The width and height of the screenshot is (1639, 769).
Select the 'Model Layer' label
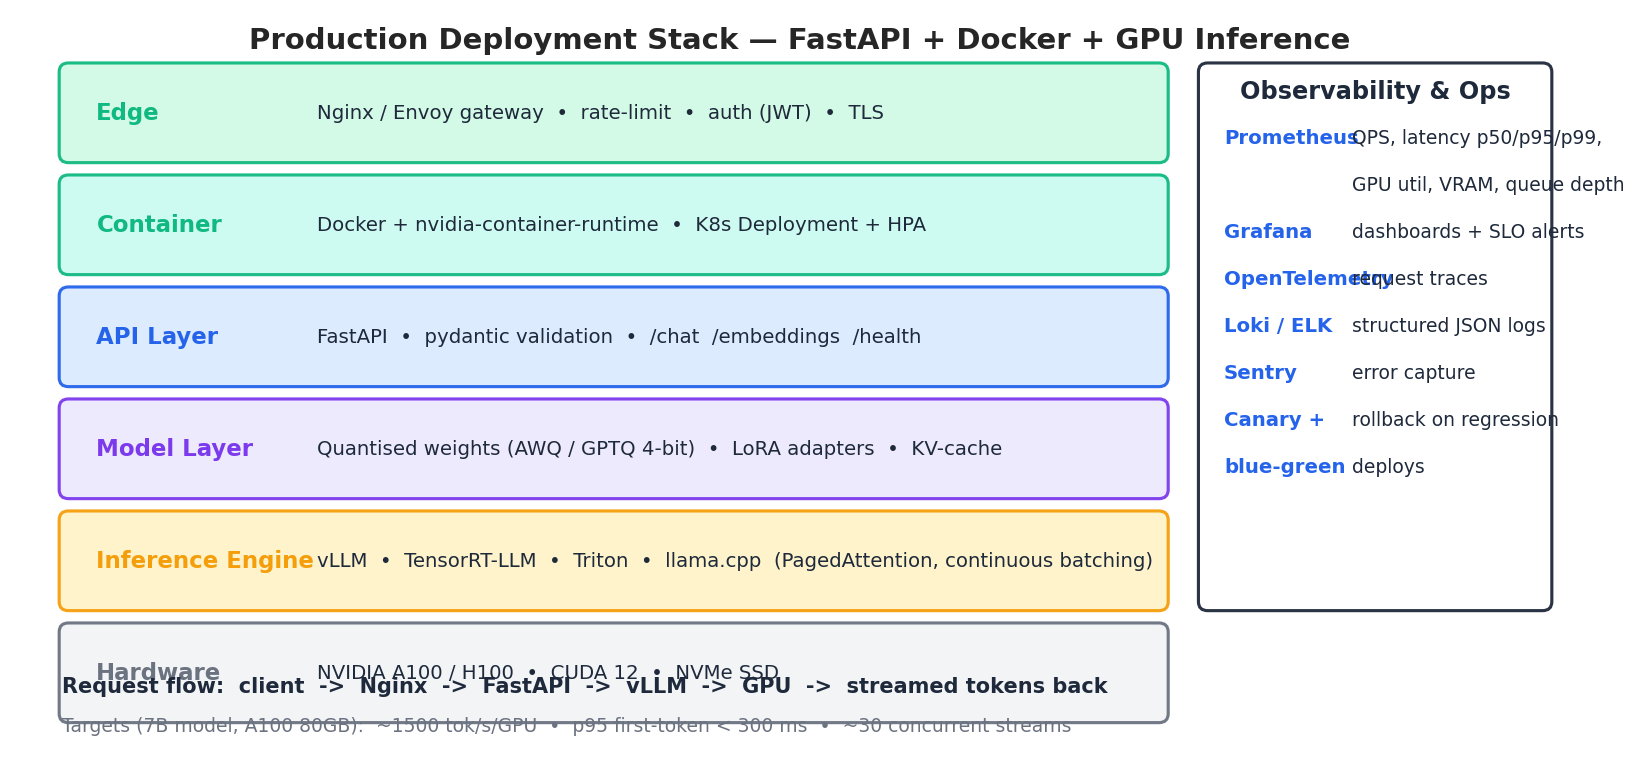[x=174, y=449]
